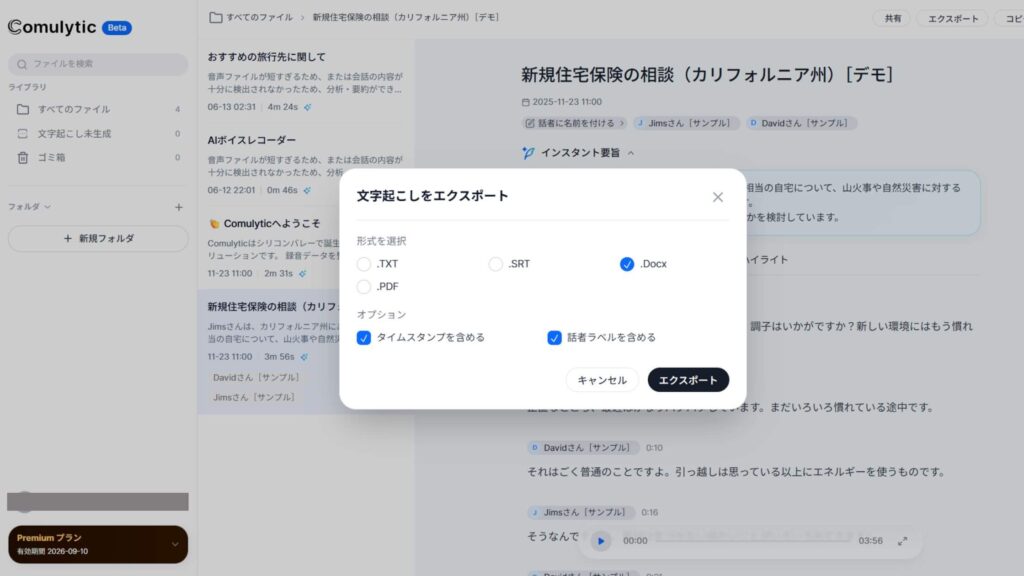Image resolution: width=1024 pixels, height=576 pixels.
Task: Click the calendar icon beside 2025-11-23 11:00
Action: point(526,102)
